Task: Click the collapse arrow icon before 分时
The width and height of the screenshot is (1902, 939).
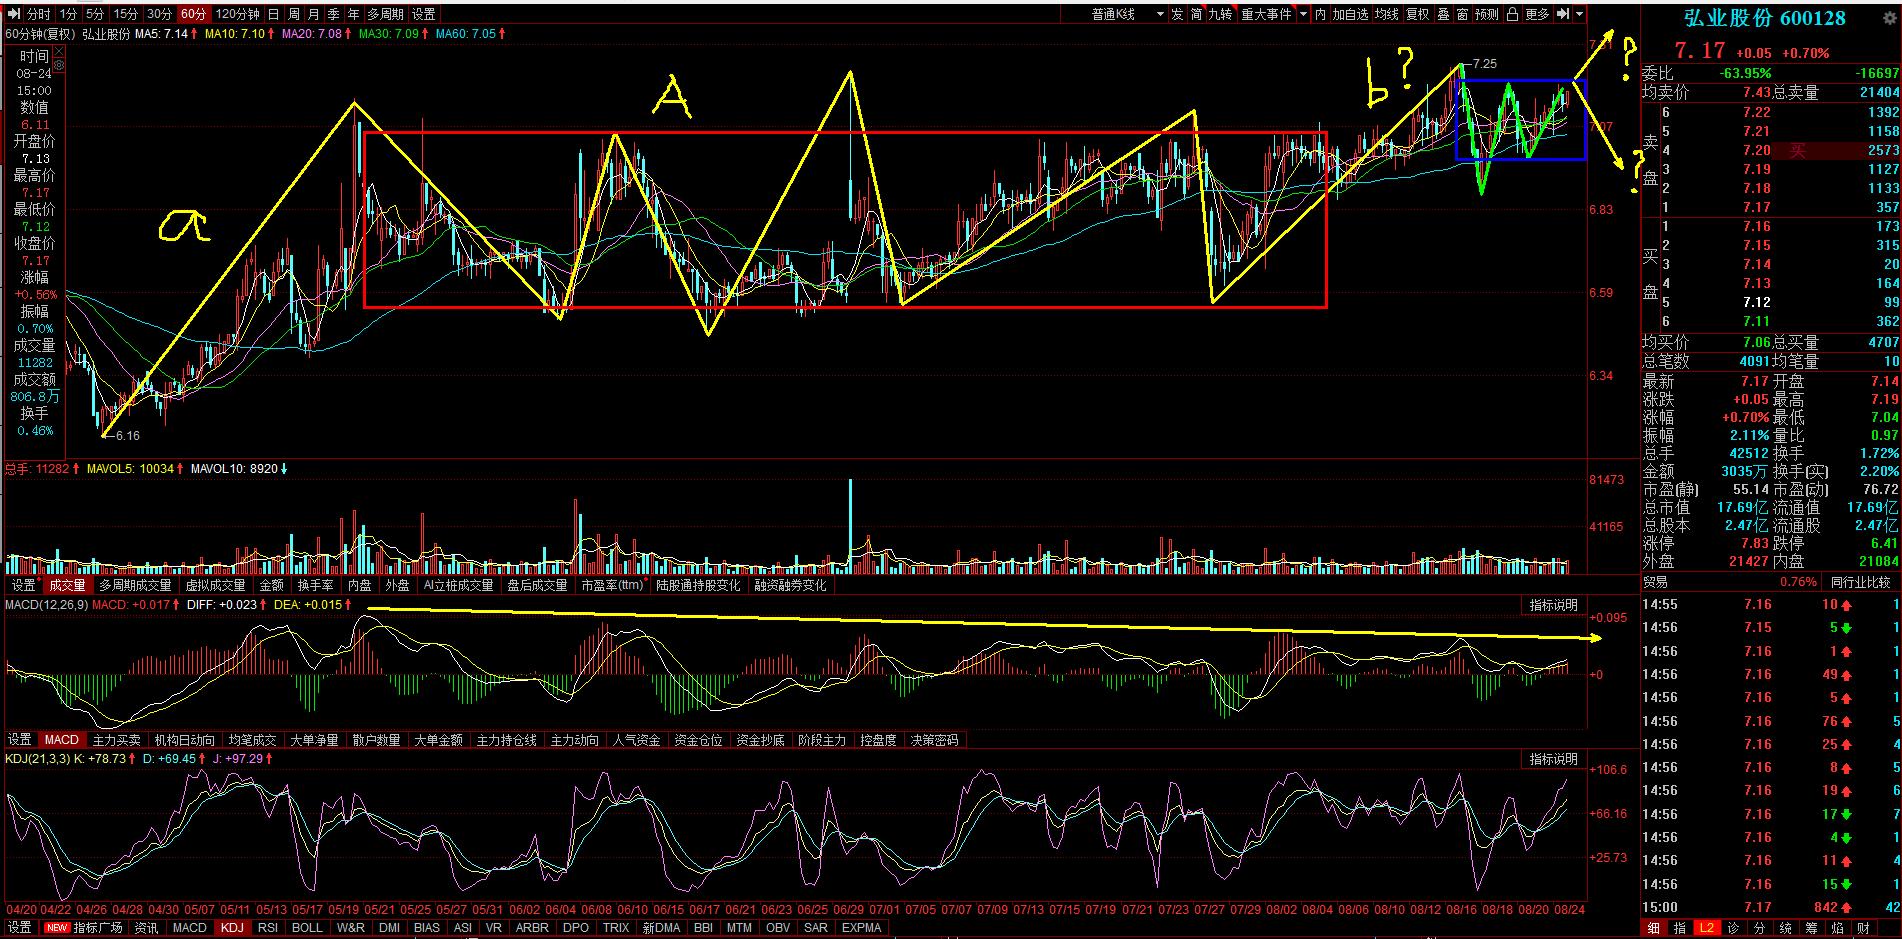Action: (14, 14)
